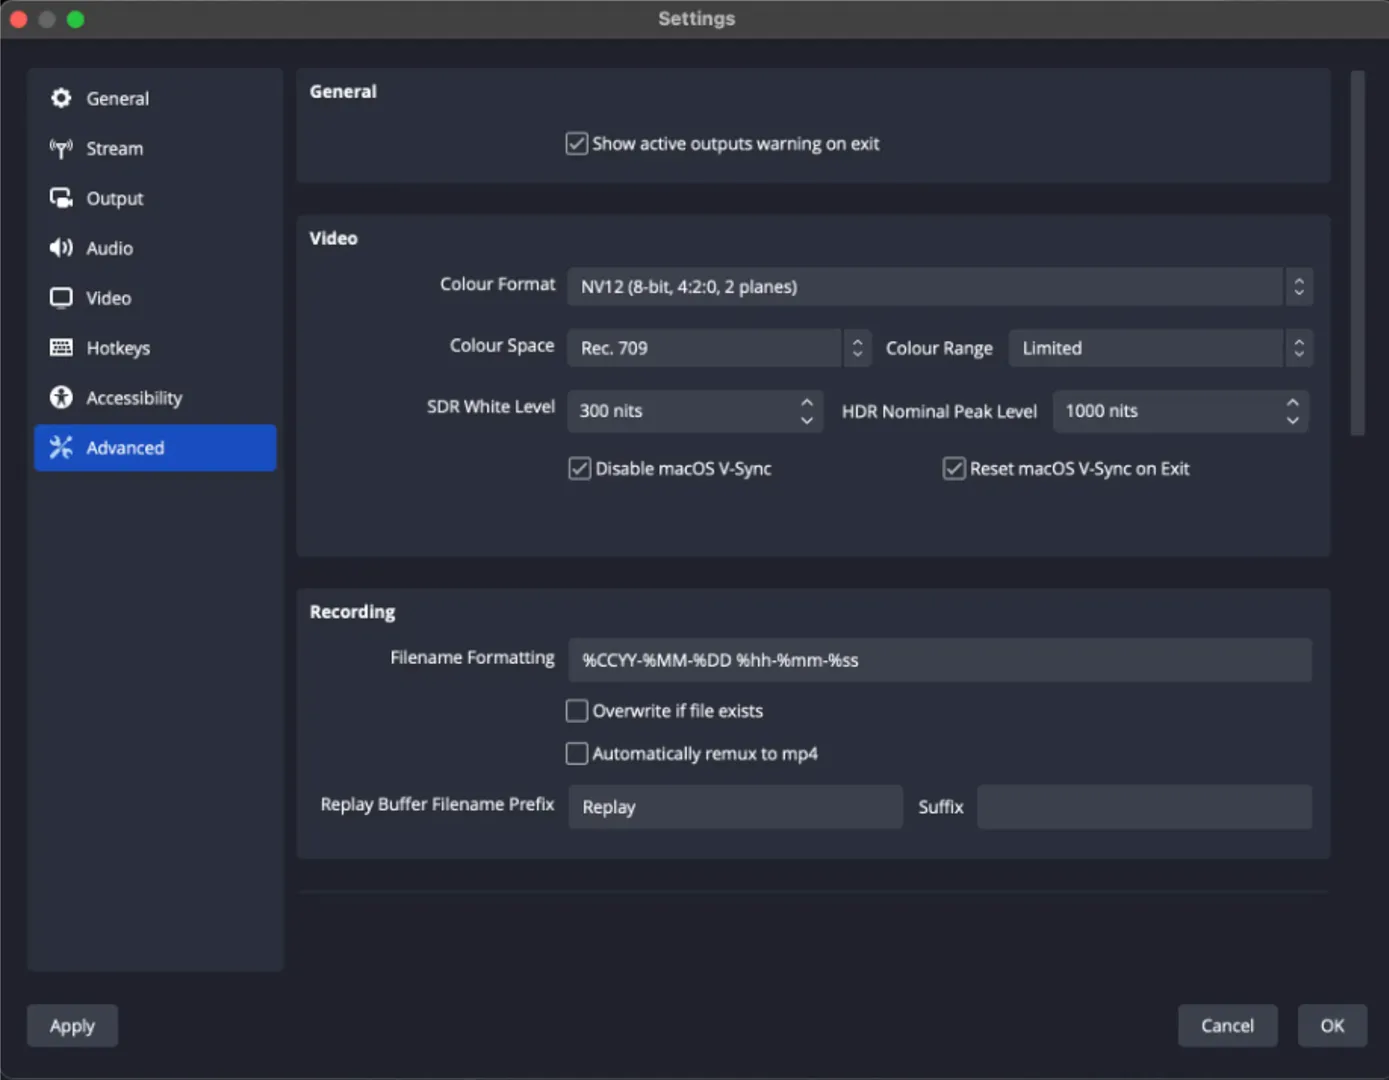Open the General settings tab
The height and width of the screenshot is (1080, 1389).
pyautogui.click(x=155, y=98)
